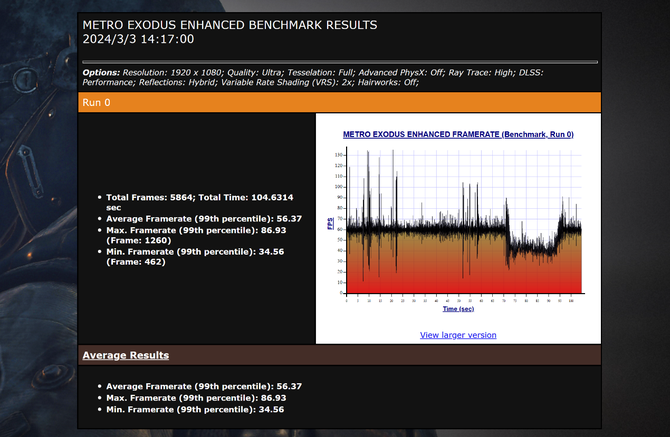Click the framerate chart title link

[x=458, y=134]
